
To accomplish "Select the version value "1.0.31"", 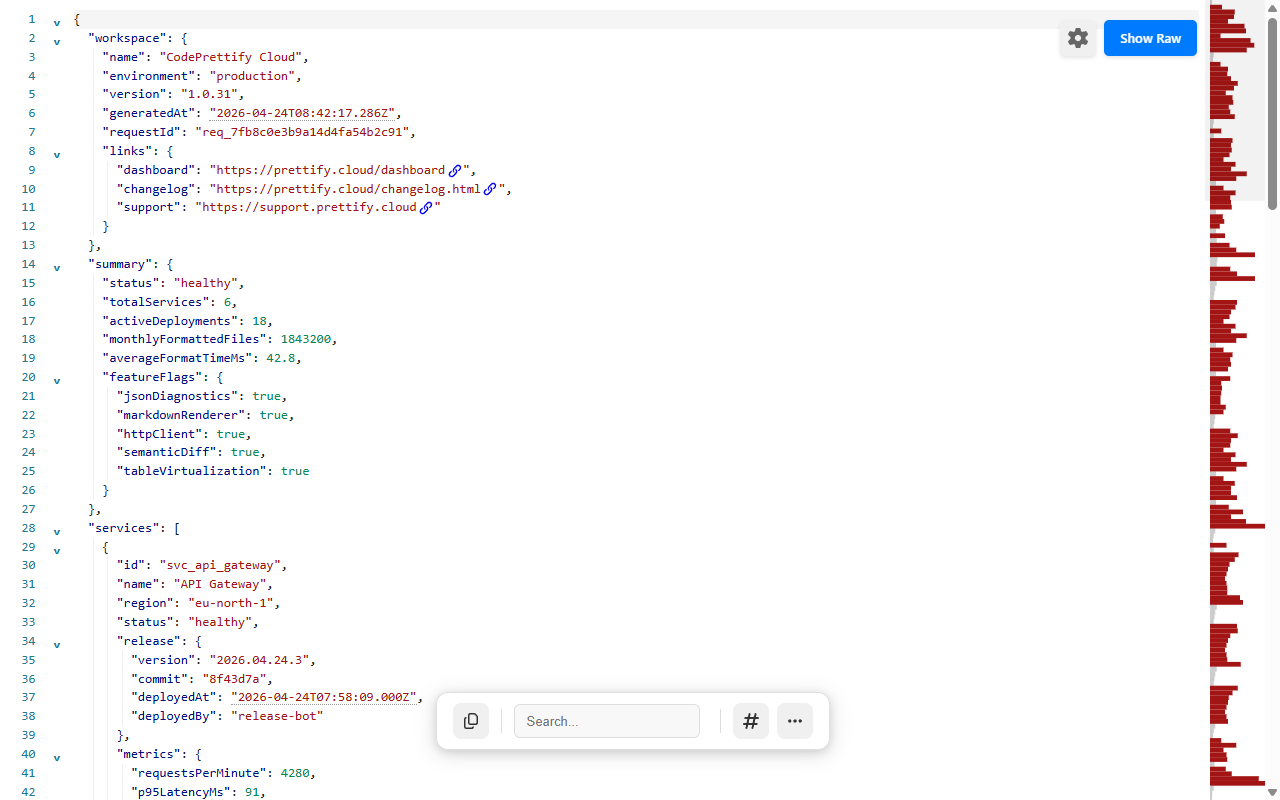I will 209,94.
